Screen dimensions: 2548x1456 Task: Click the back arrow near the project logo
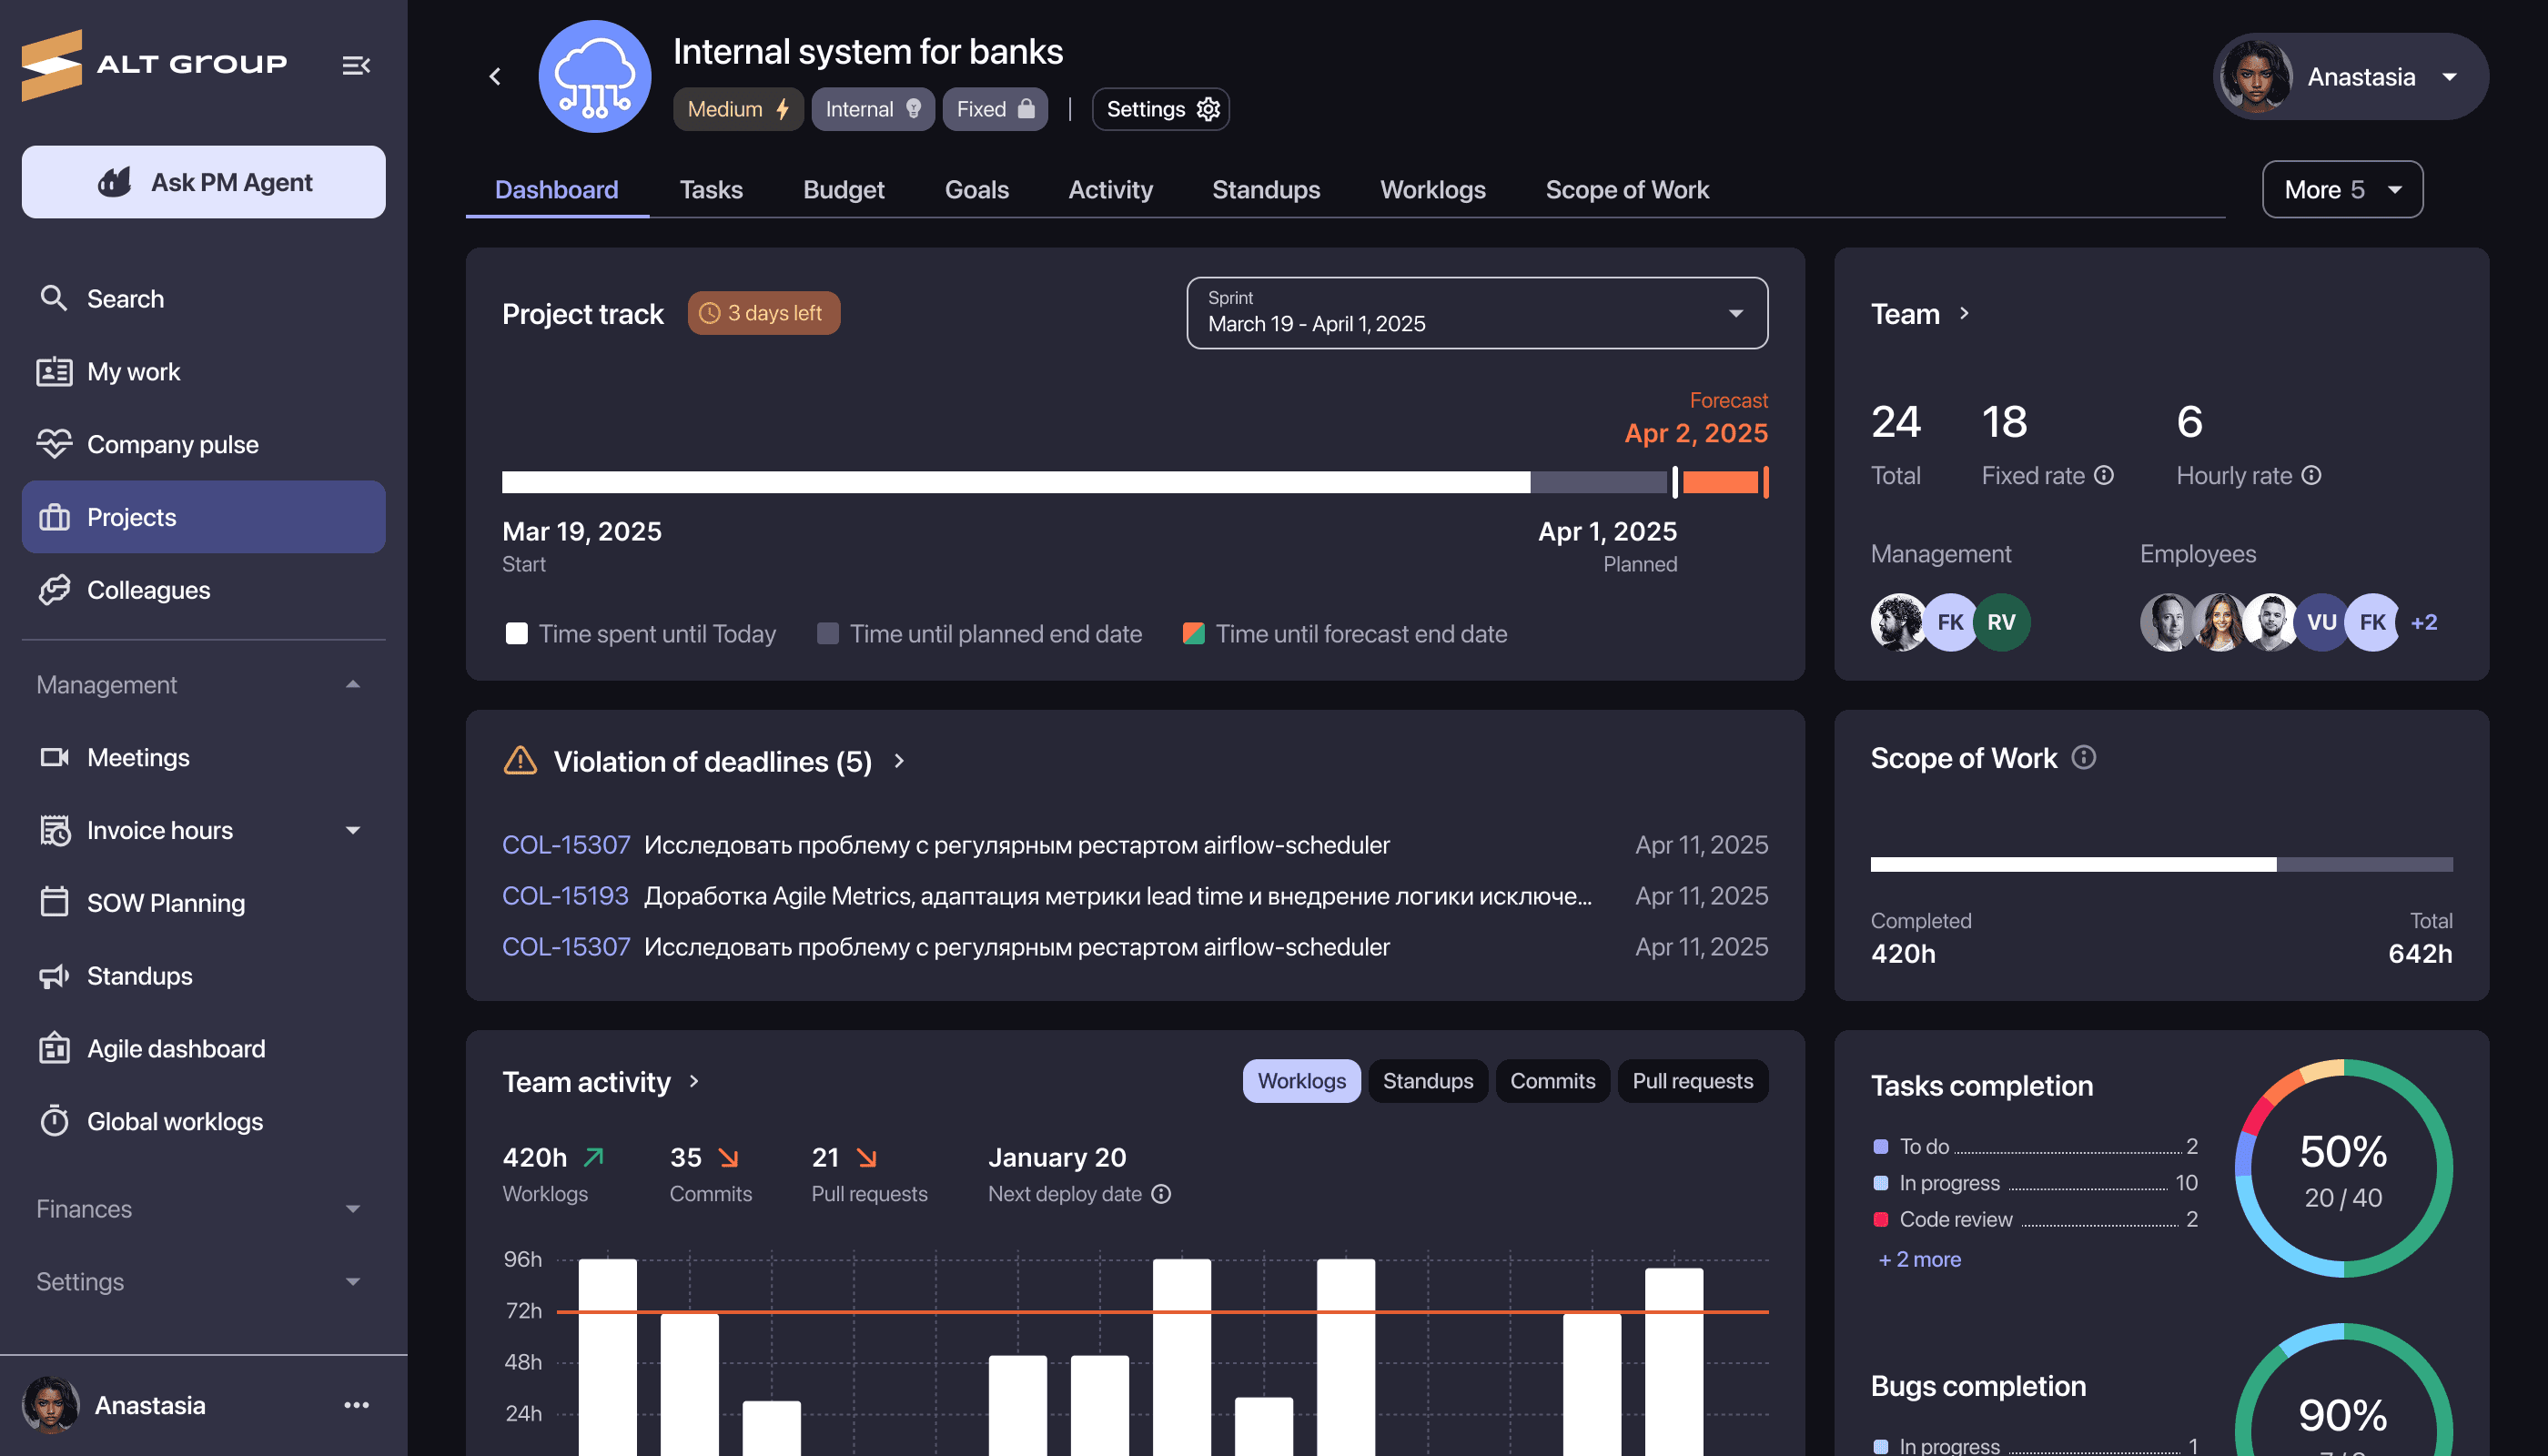(x=495, y=76)
